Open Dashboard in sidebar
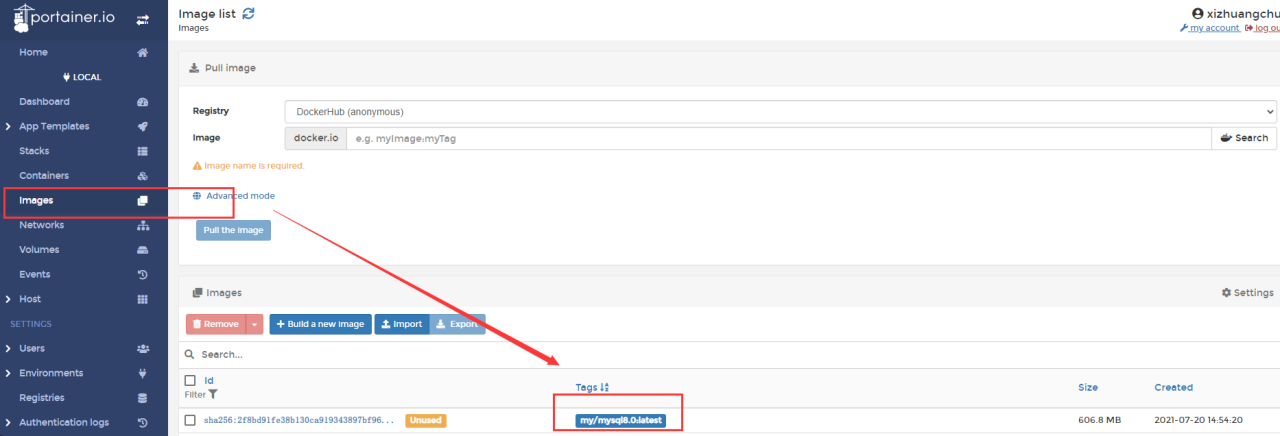This screenshot has height=436, width=1280. click(44, 102)
